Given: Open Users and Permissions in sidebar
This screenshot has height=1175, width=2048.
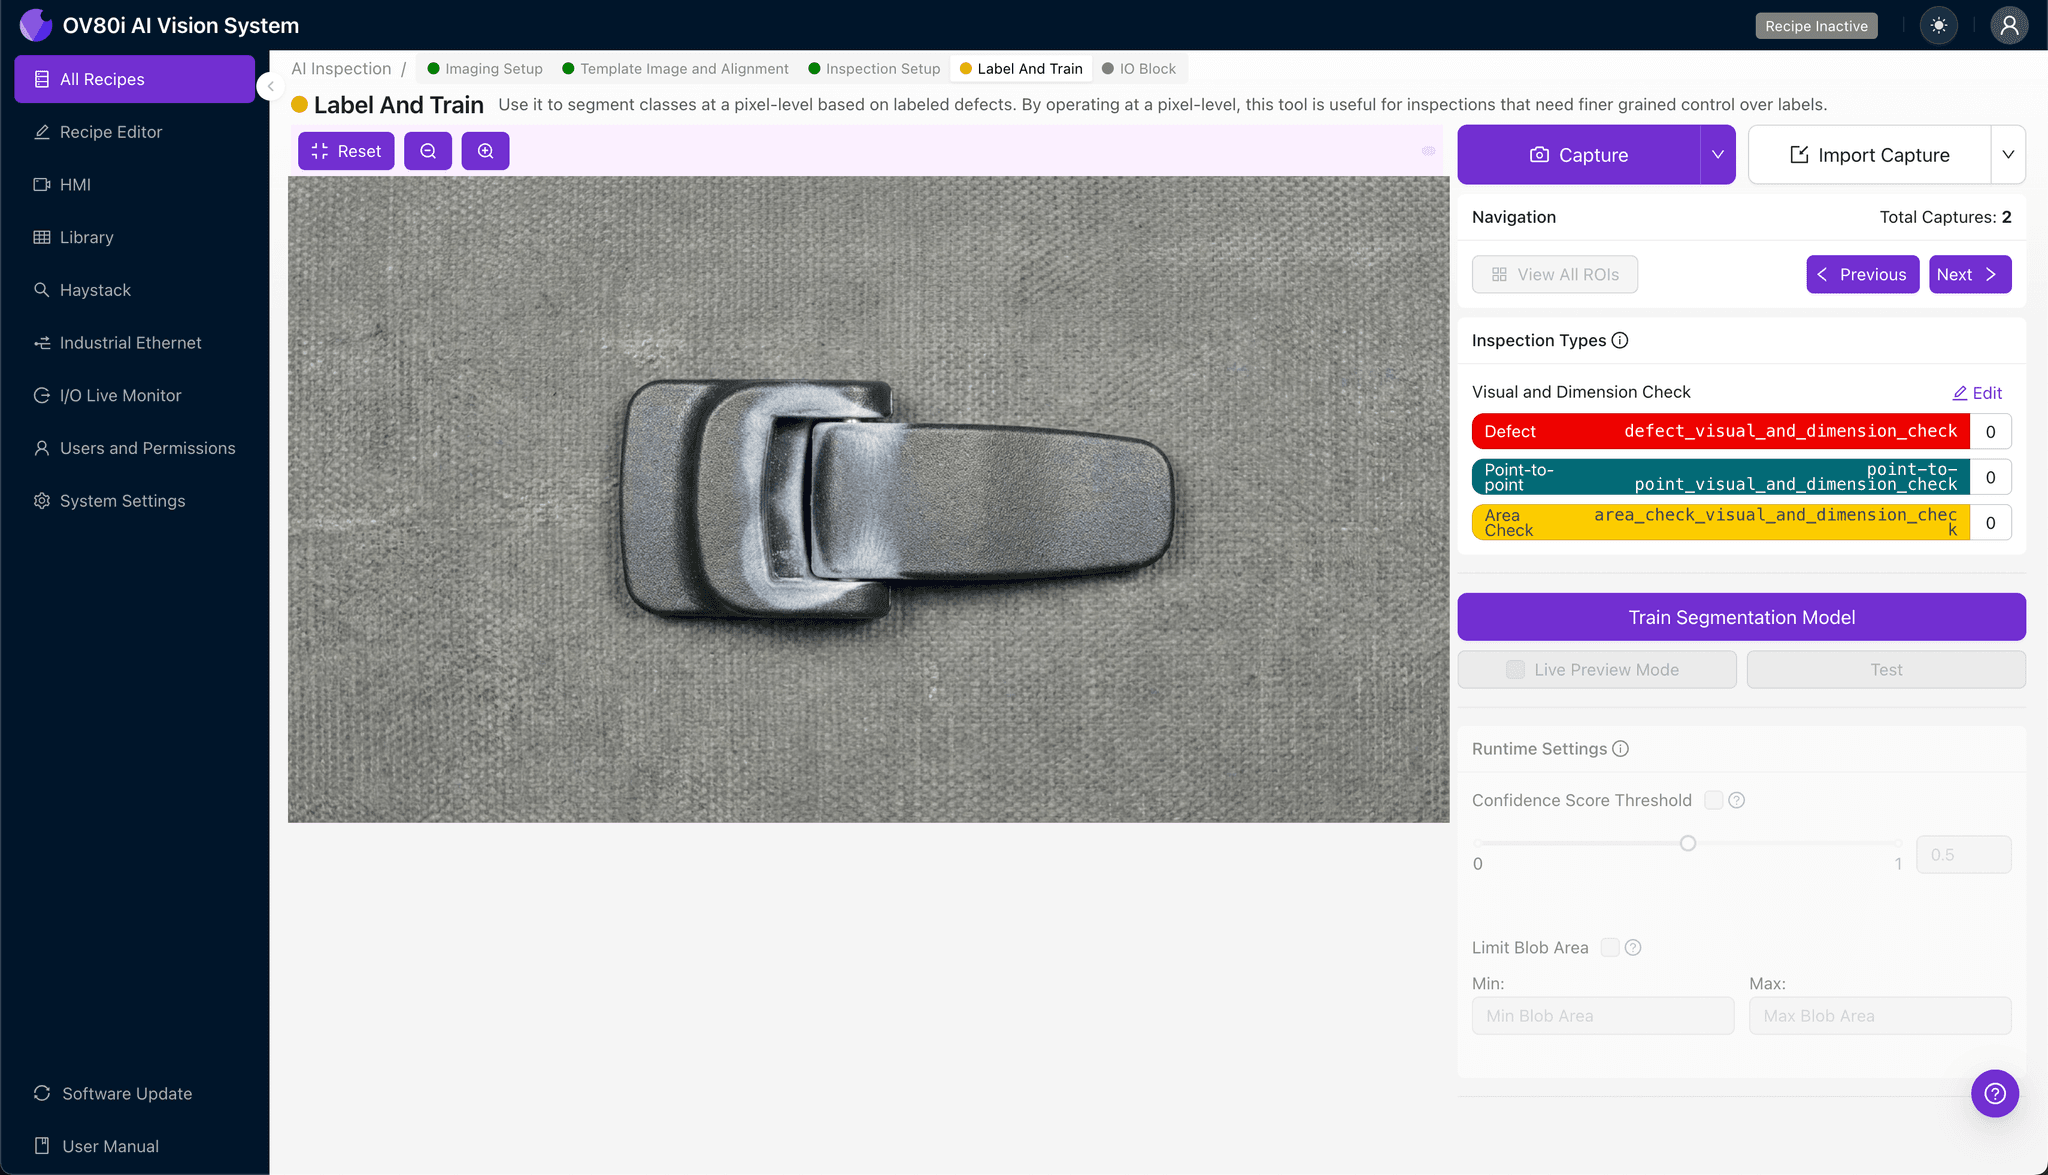Looking at the screenshot, I should point(134,448).
